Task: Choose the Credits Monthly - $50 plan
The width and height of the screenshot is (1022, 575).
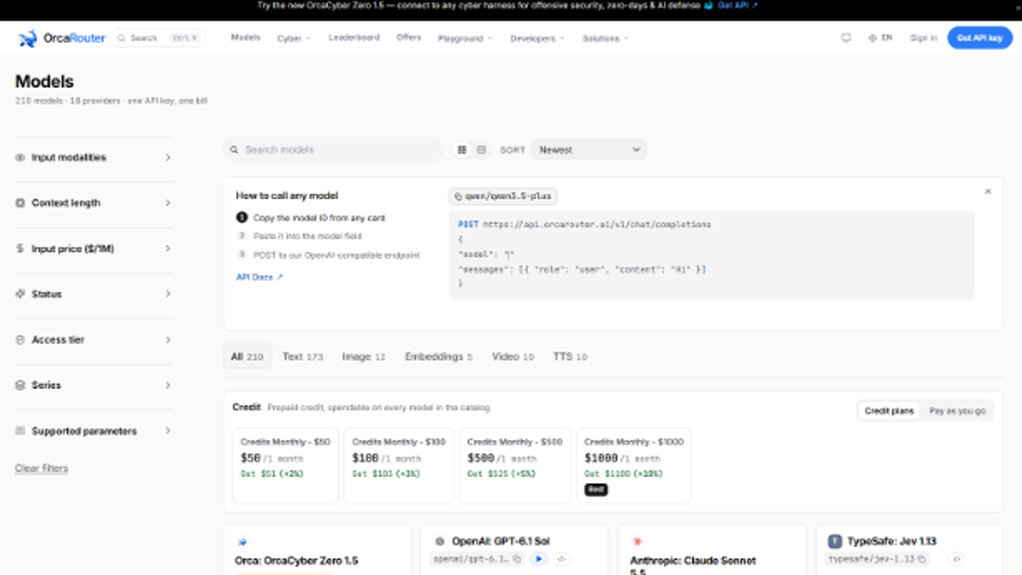Action: click(285, 465)
